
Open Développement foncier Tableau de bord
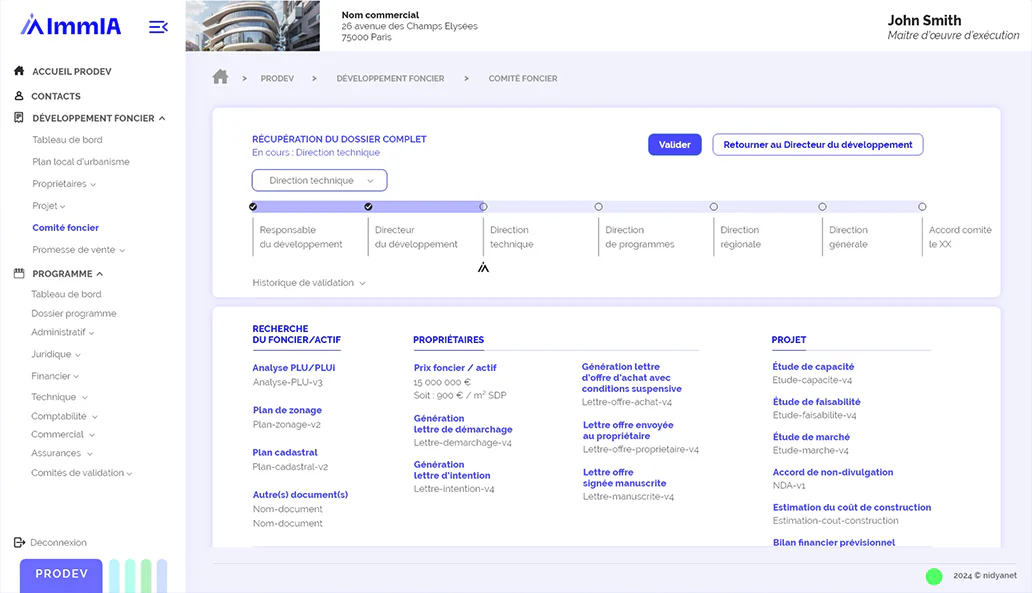pyautogui.click(x=67, y=140)
